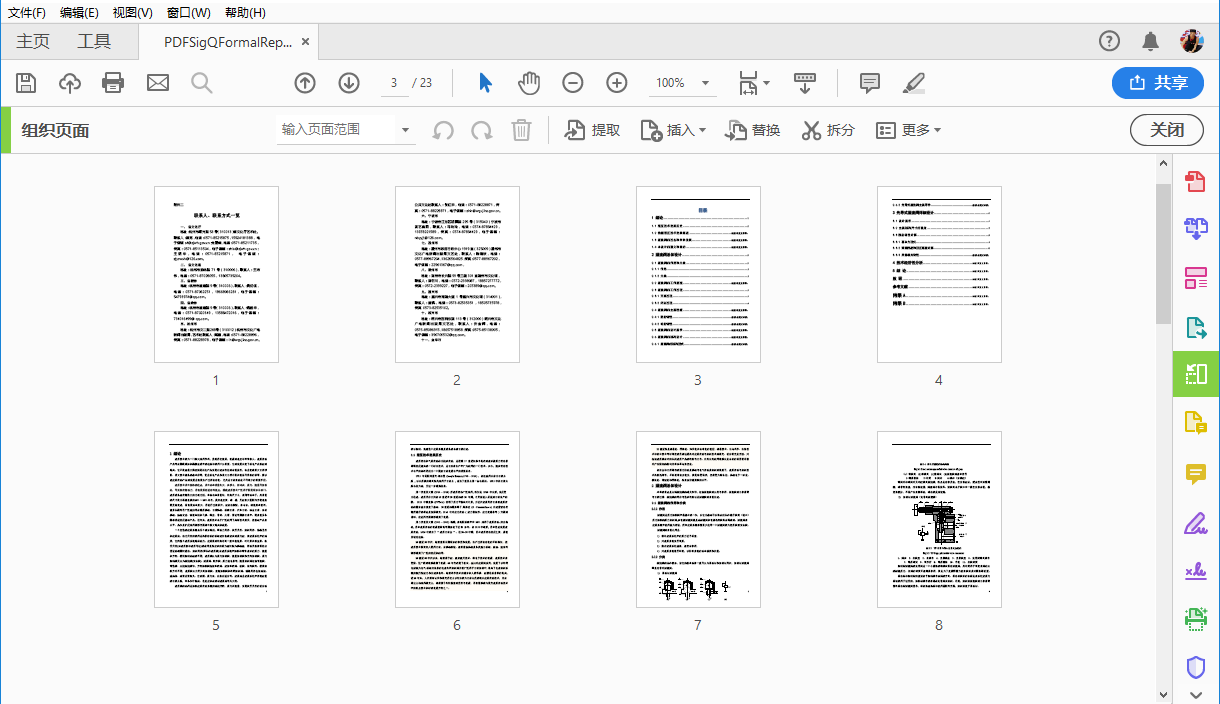
Task: Open the 插入 dropdown menu
Action: 673,130
